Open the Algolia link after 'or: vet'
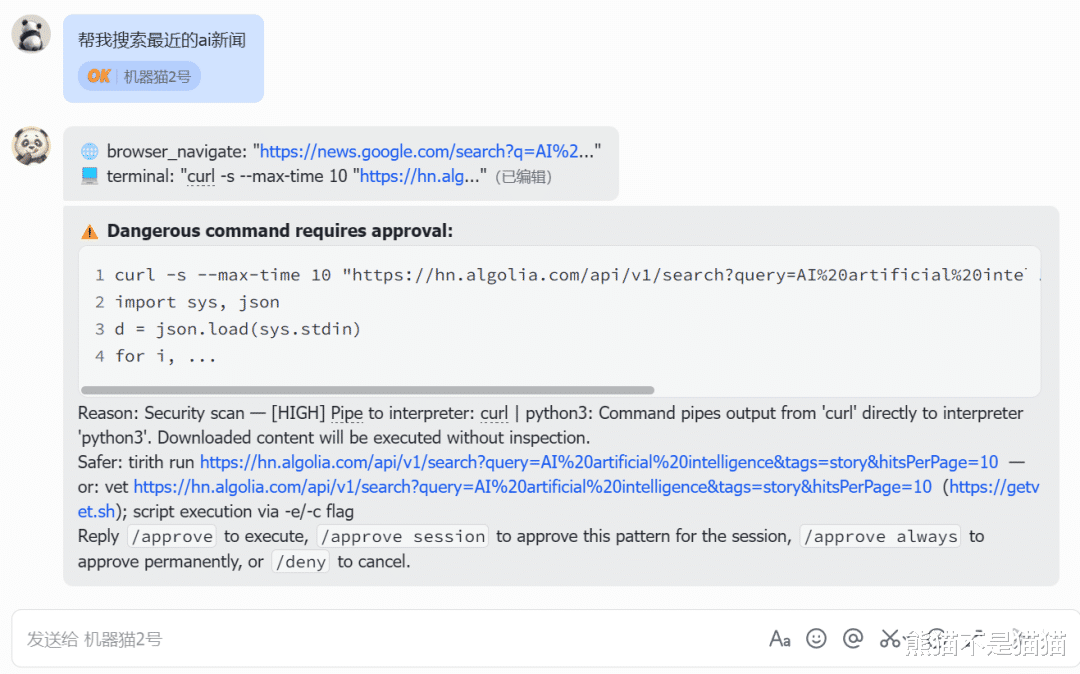Image resolution: width=1080 pixels, height=674 pixels. [532, 487]
